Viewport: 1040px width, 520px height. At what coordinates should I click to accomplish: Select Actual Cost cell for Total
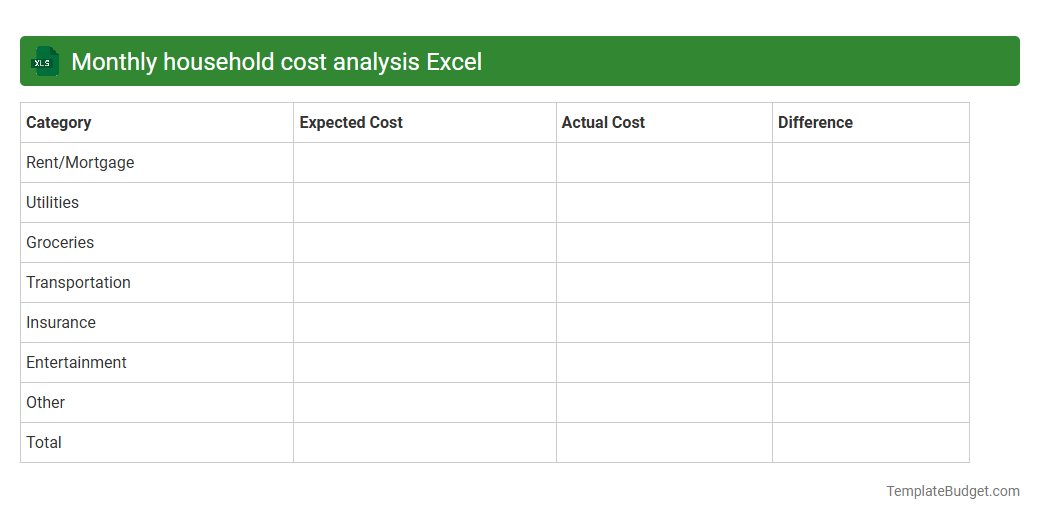tap(665, 442)
